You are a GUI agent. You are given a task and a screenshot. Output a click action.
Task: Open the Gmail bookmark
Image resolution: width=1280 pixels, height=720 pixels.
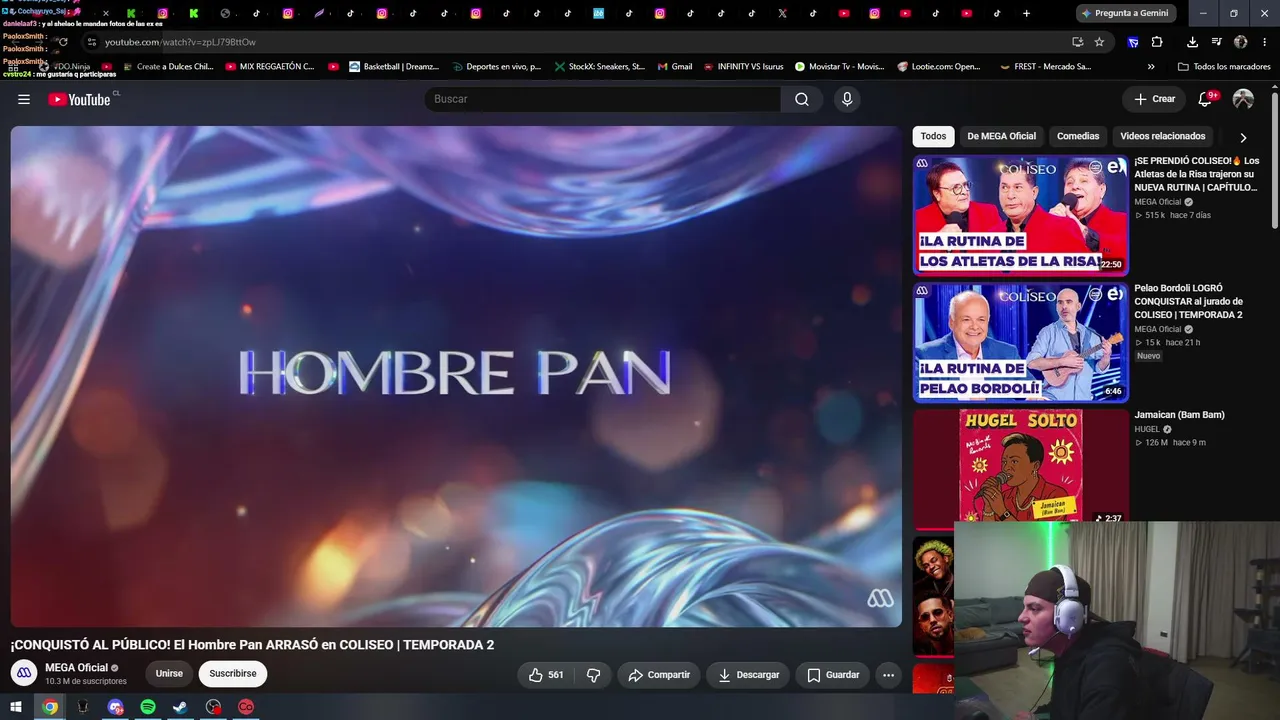click(675, 67)
